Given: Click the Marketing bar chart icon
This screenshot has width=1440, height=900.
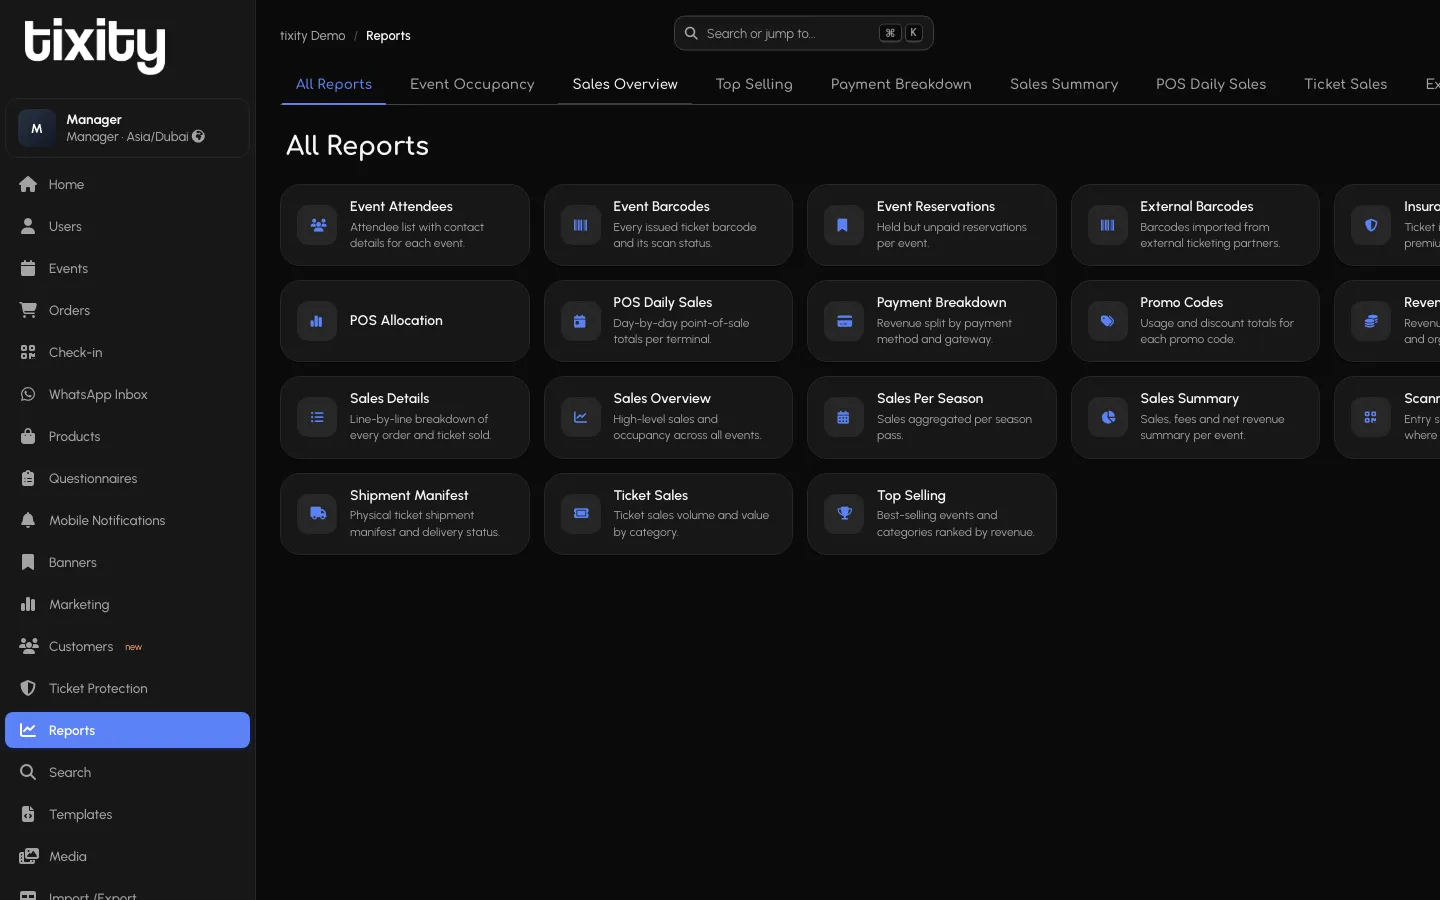Looking at the screenshot, I should pos(28,604).
